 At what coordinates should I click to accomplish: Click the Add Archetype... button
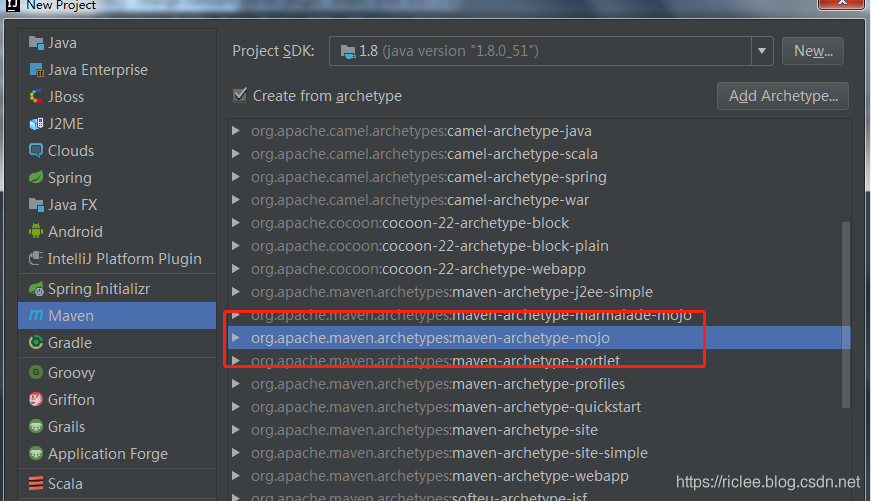[x=783, y=96]
